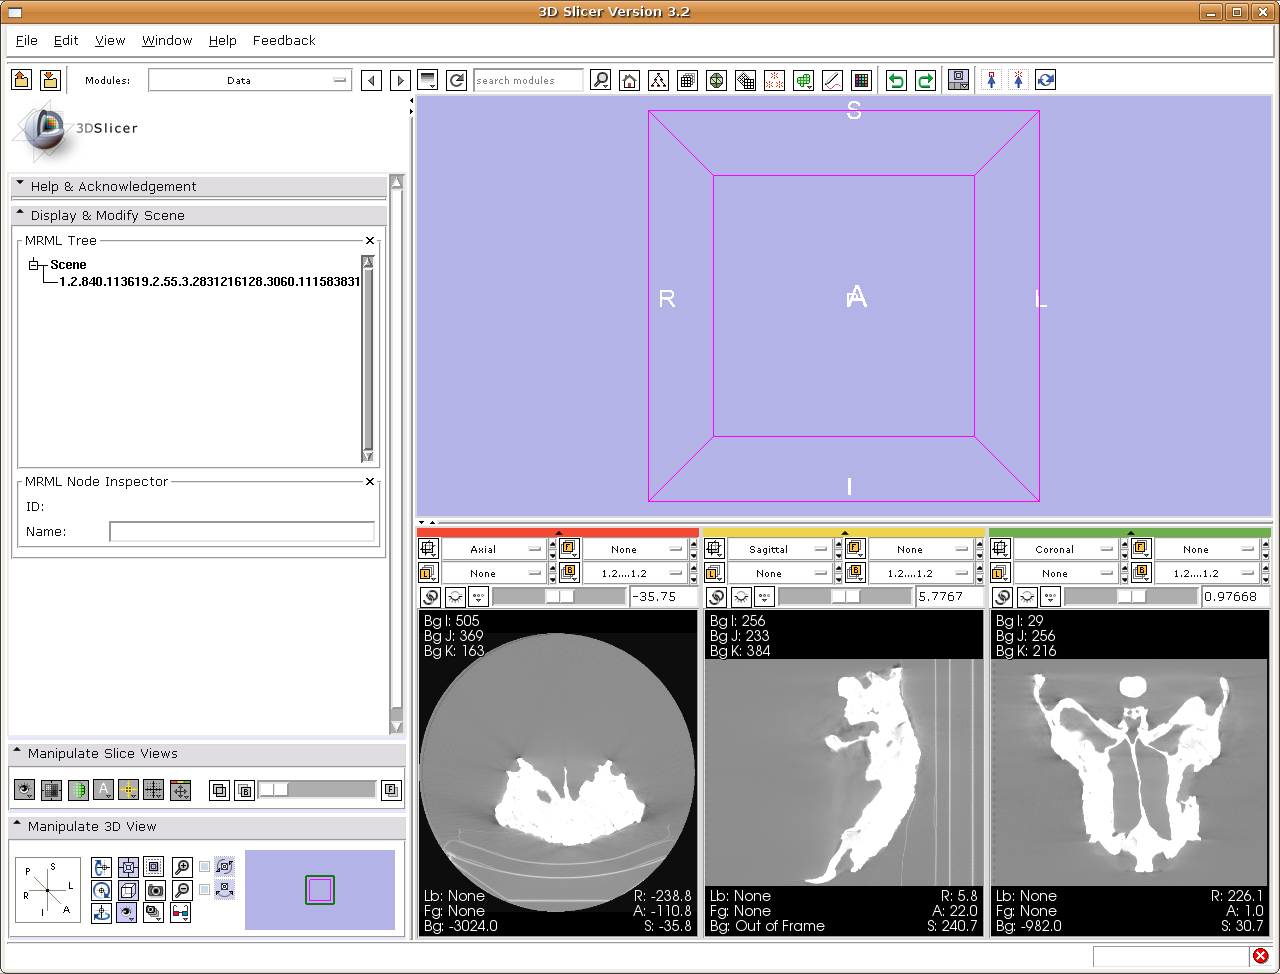
Task: Toggle slice visibility in Manipulate Slice Views
Action: [x=24, y=790]
